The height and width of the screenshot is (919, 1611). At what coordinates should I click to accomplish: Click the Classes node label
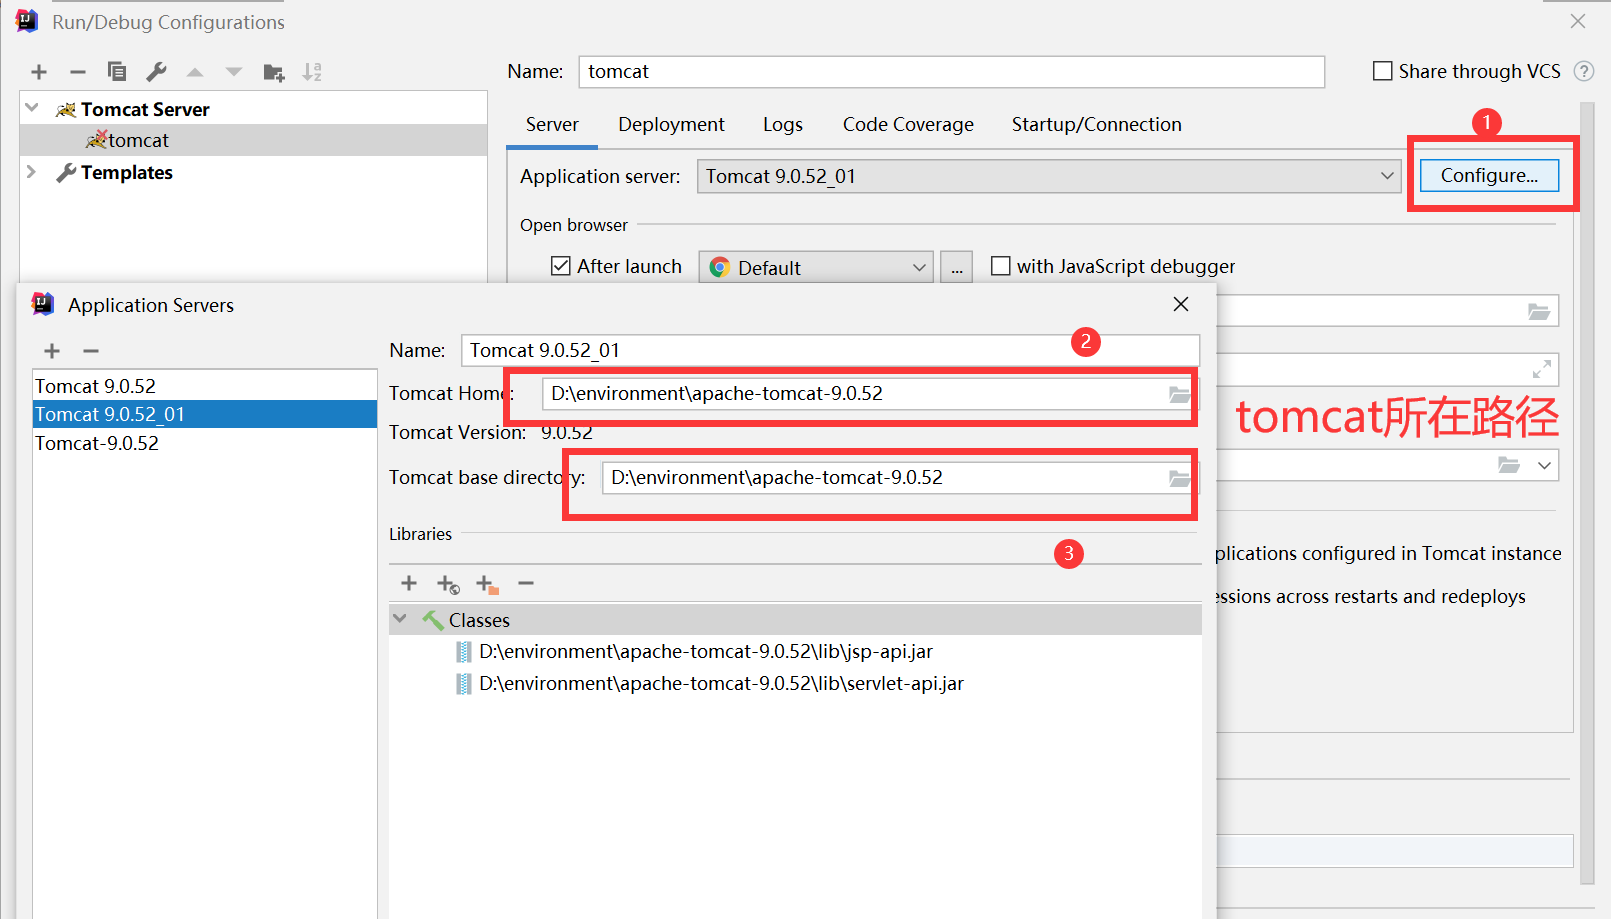pos(479,620)
